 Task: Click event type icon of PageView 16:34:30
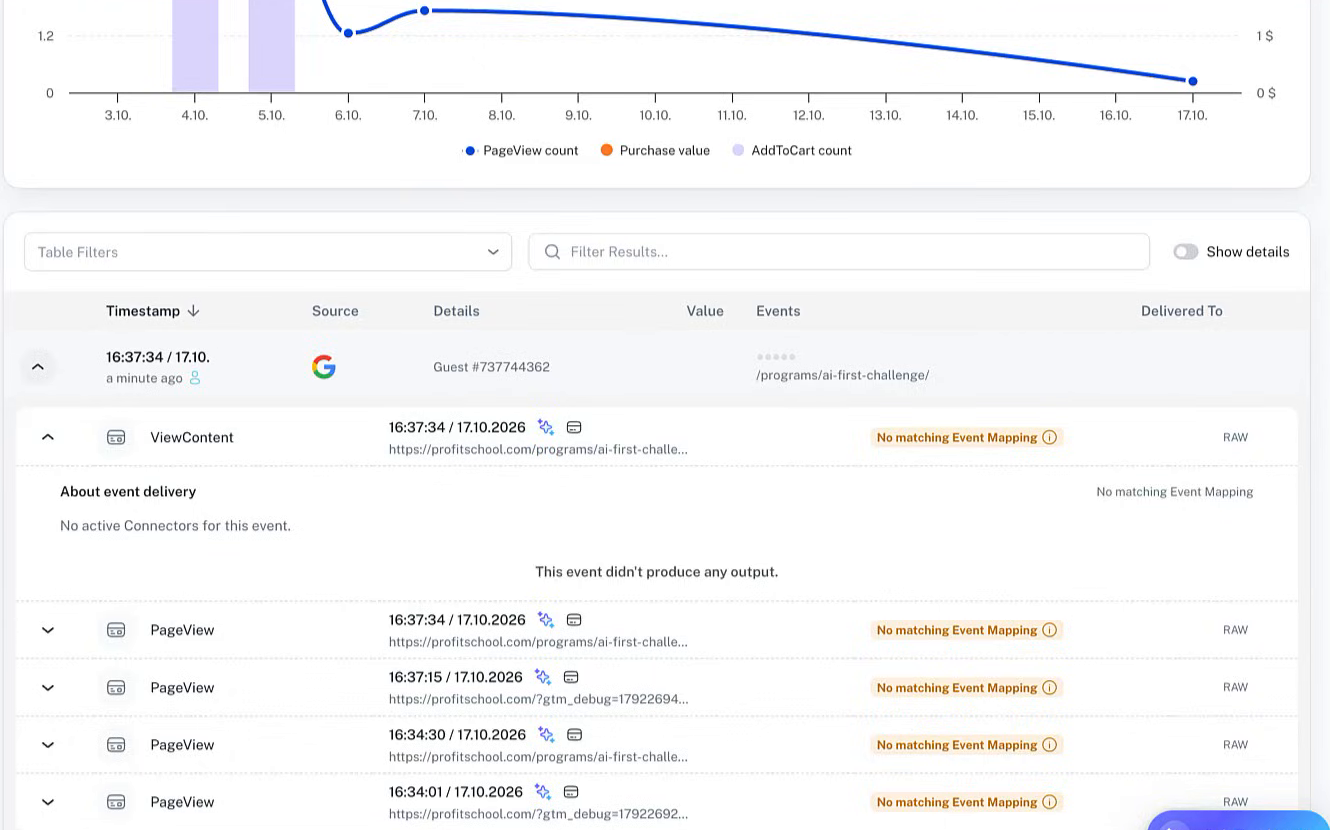(x=116, y=745)
